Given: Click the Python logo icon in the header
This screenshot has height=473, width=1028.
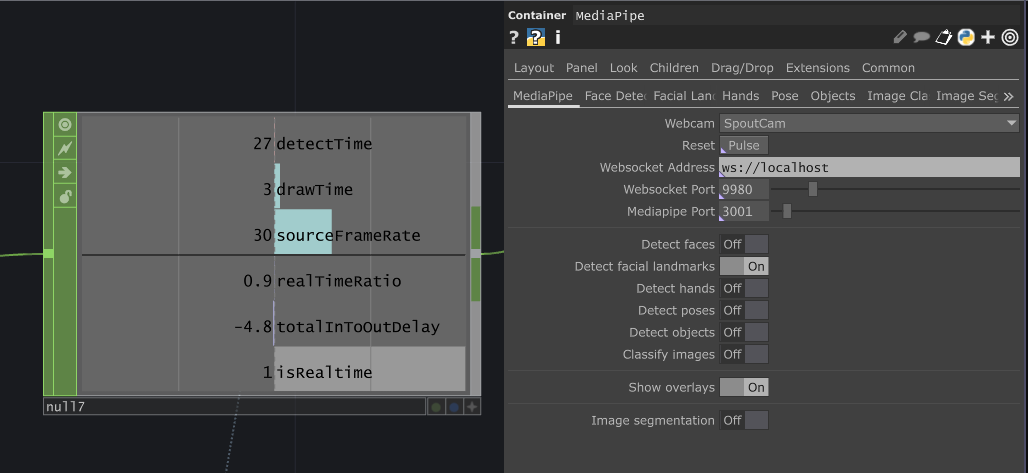Looking at the screenshot, I should point(966,37).
